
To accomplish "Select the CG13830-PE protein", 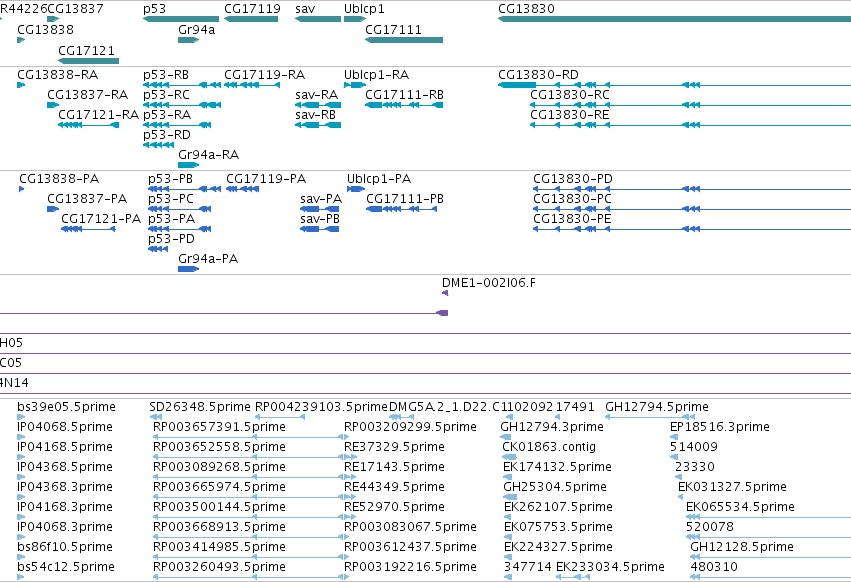I will pyautogui.click(x=692, y=229).
